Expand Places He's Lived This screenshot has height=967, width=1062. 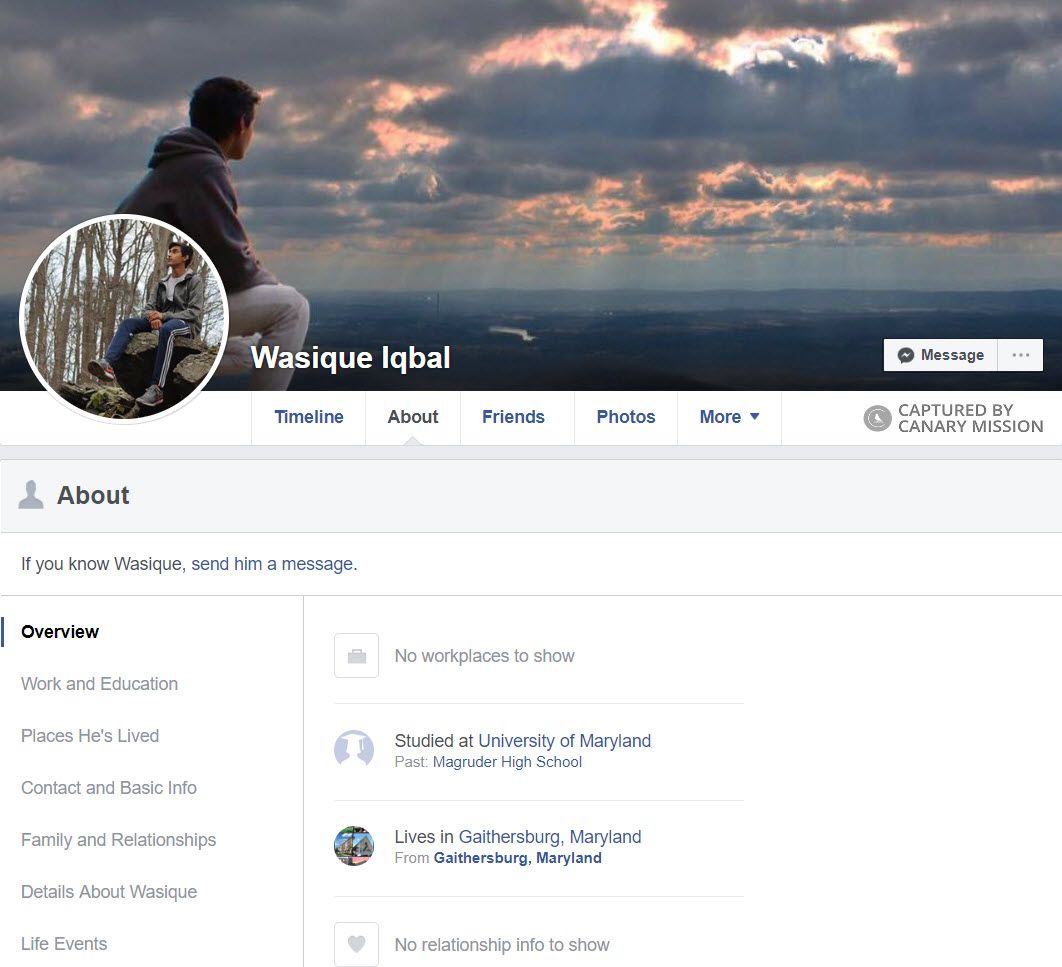(x=90, y=736)
